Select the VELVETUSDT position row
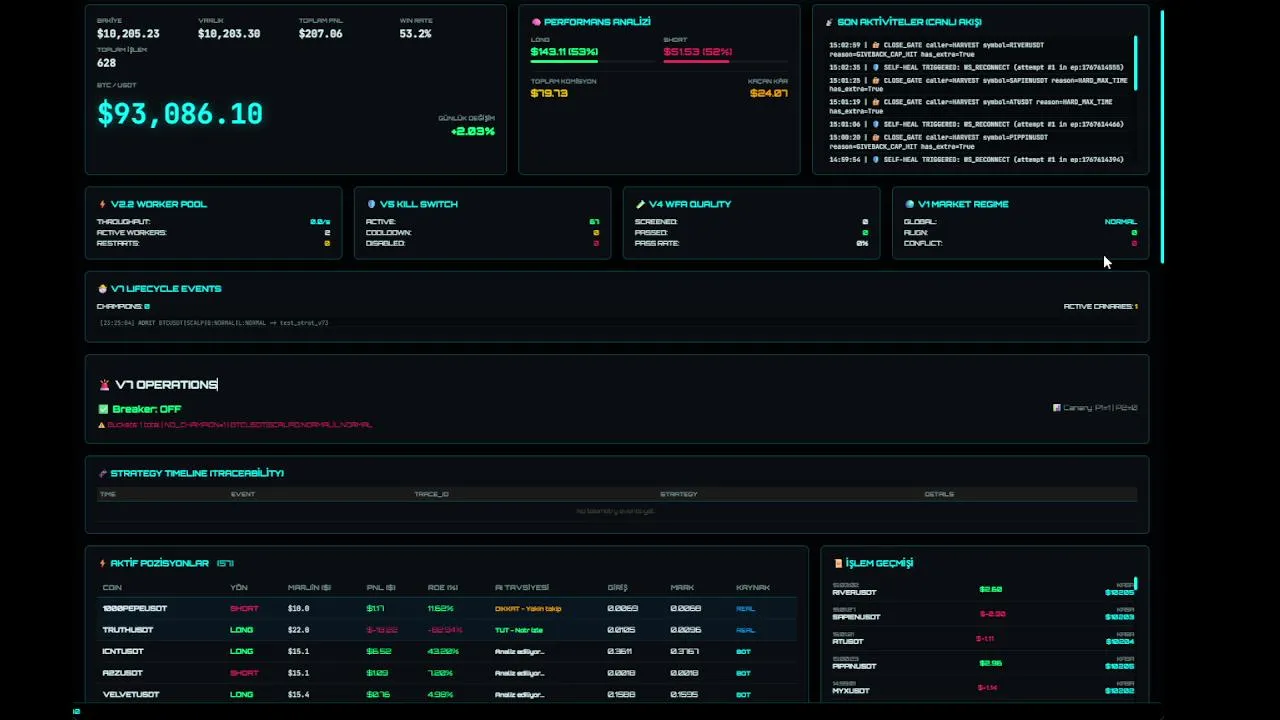This screenshot has width=1280, height=720. tap(447, 694)
